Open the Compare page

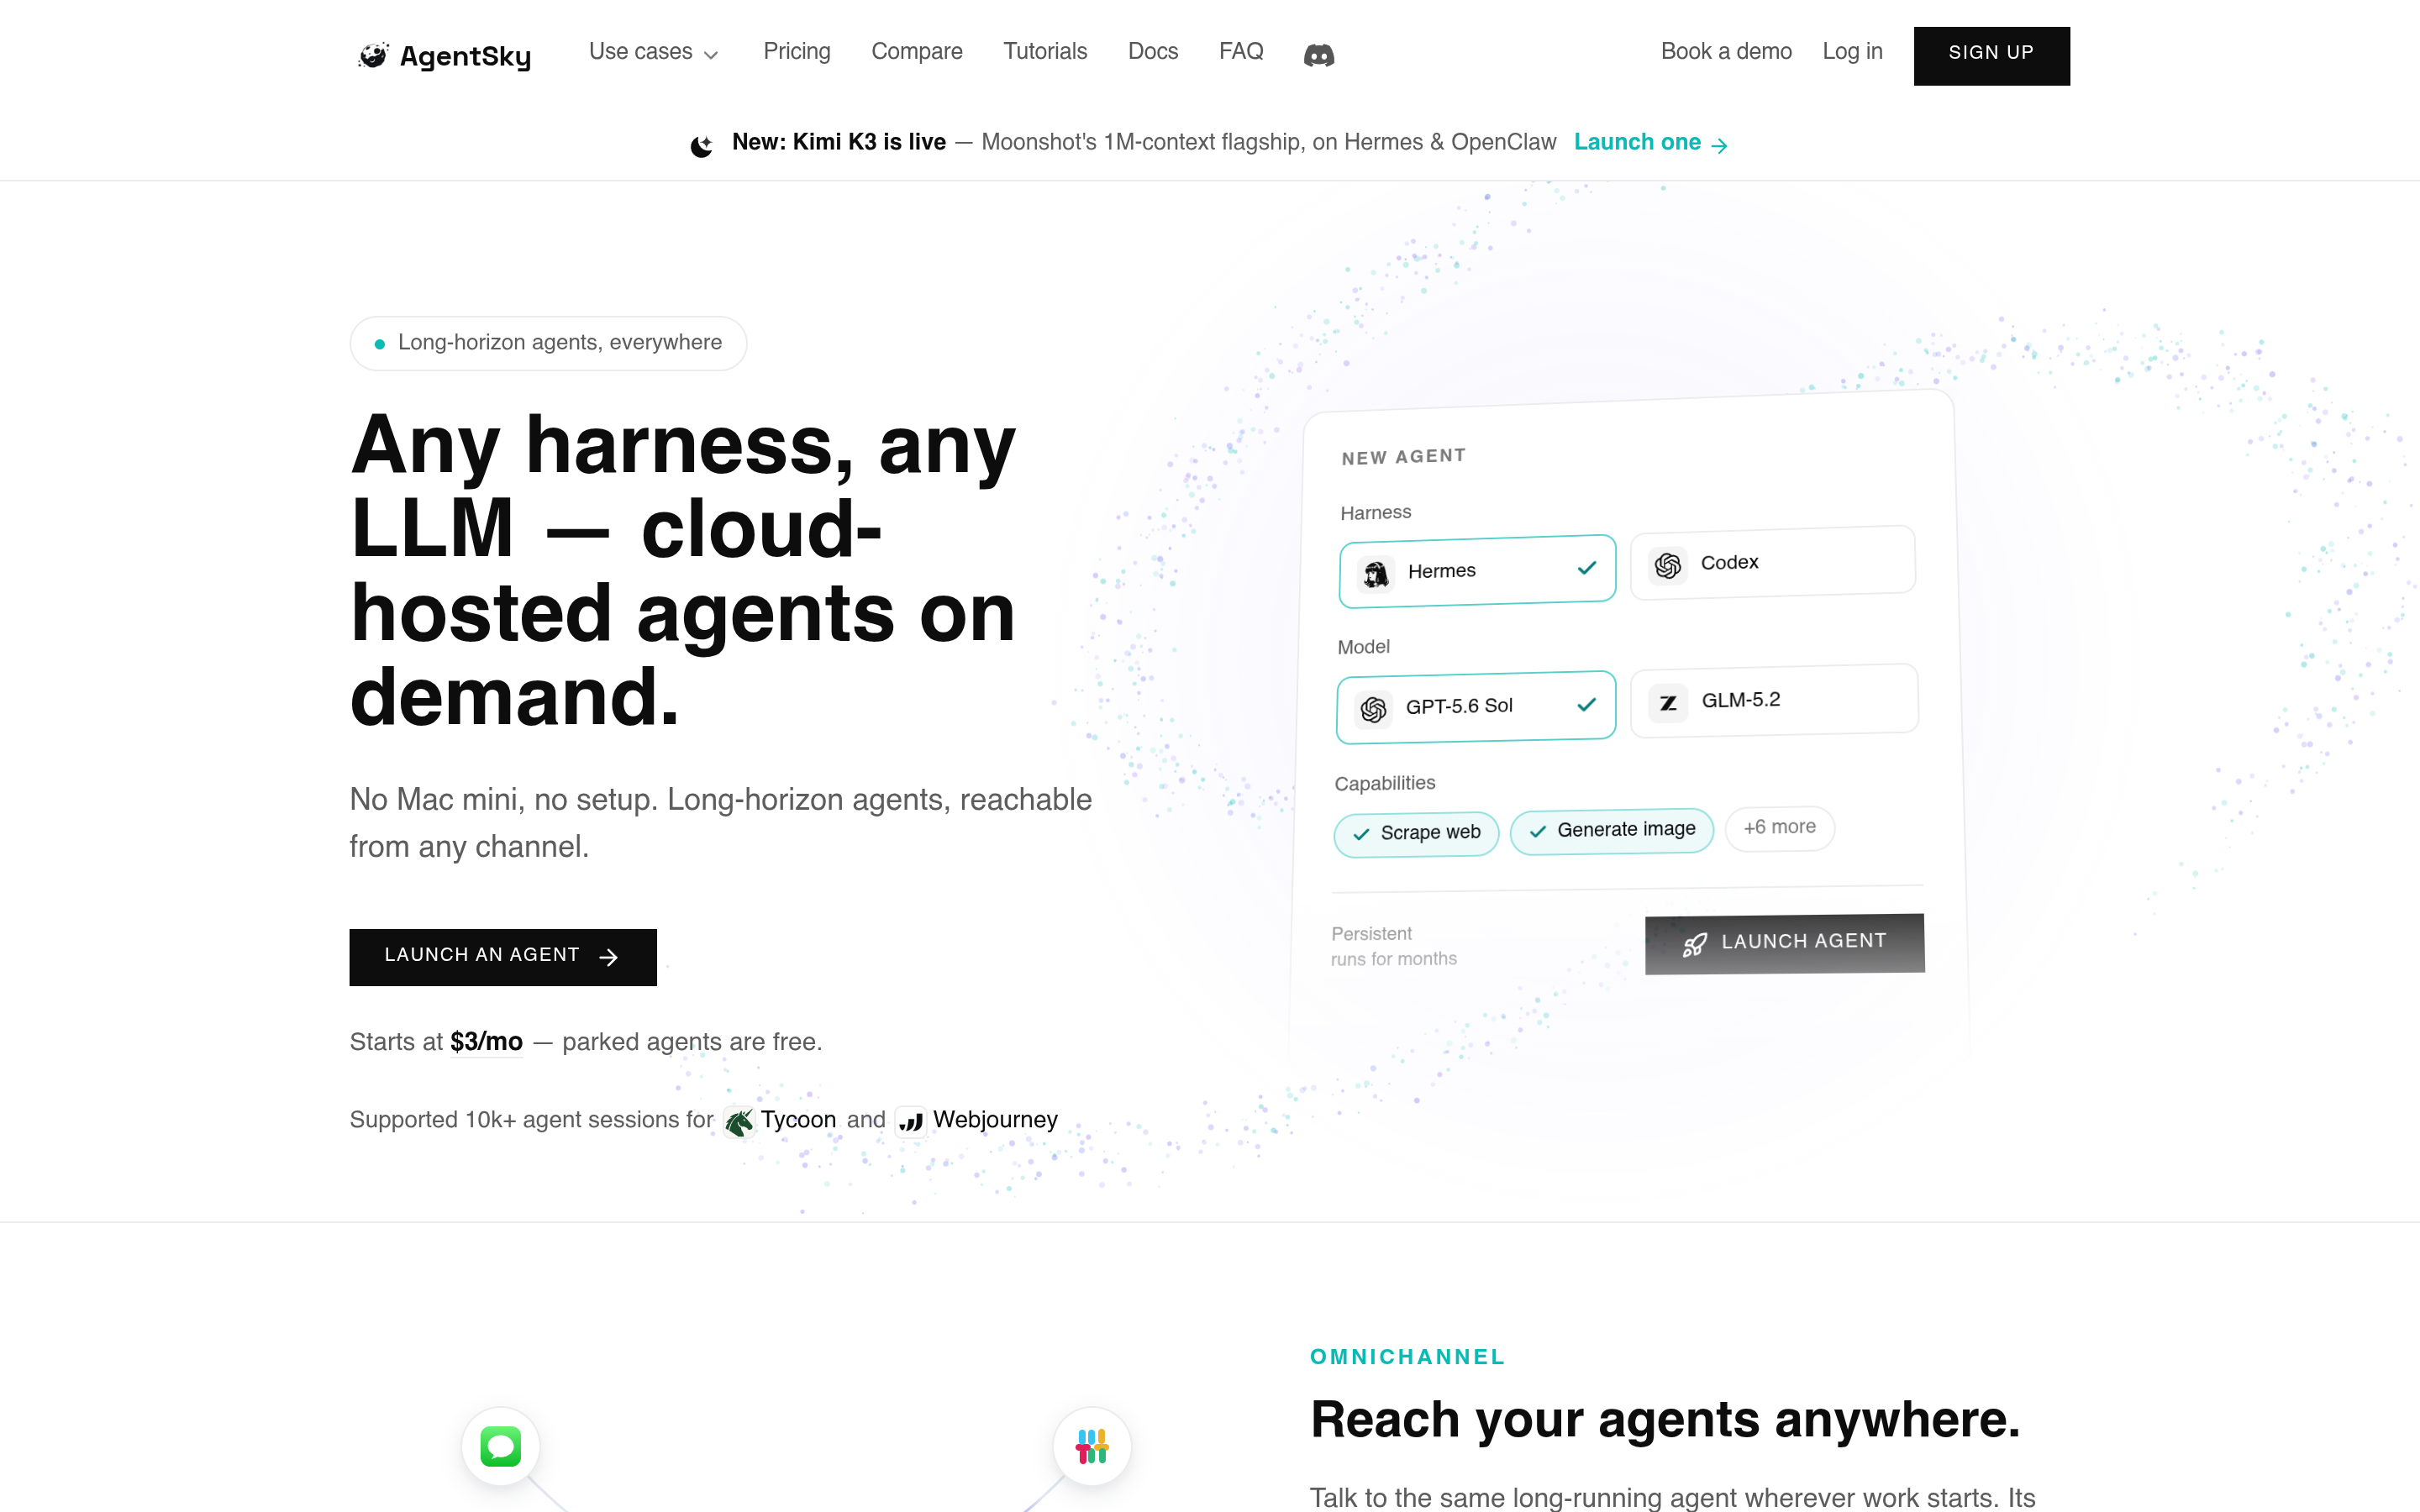tap(916, 52)
